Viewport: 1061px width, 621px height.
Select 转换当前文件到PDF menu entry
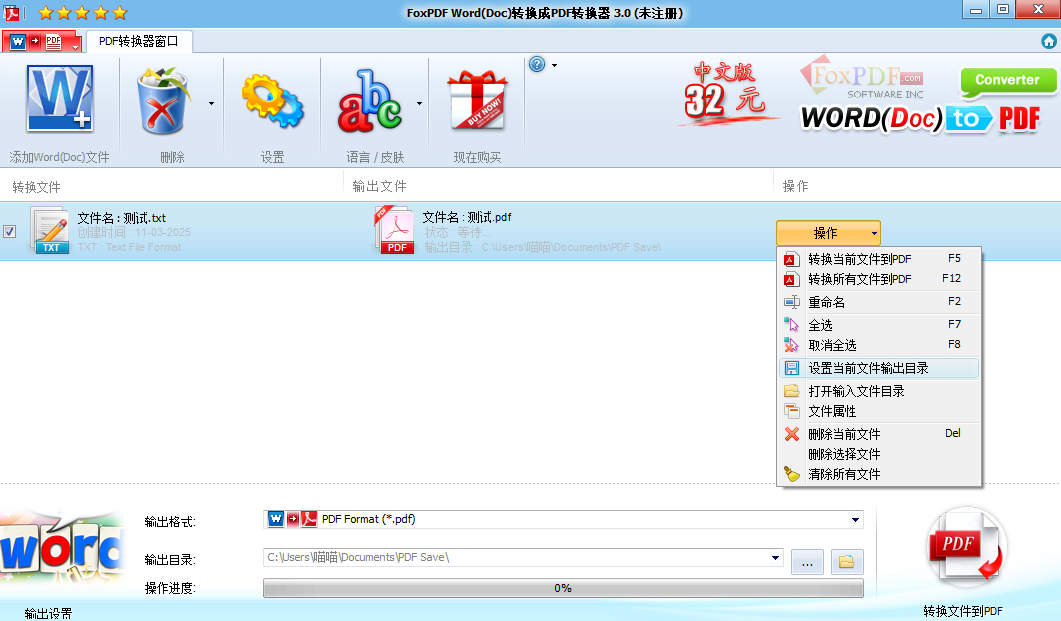(859, 259)
